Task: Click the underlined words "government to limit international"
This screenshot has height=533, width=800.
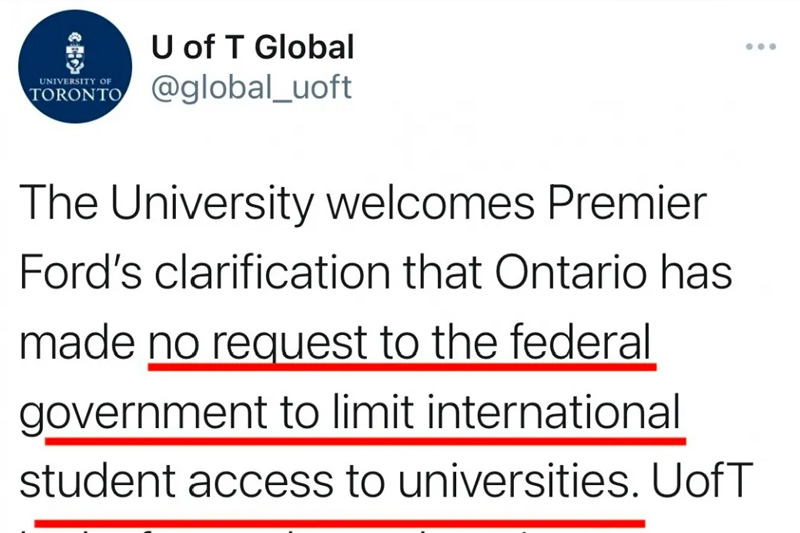Action: pyautogui.click(x=350, y=412)
